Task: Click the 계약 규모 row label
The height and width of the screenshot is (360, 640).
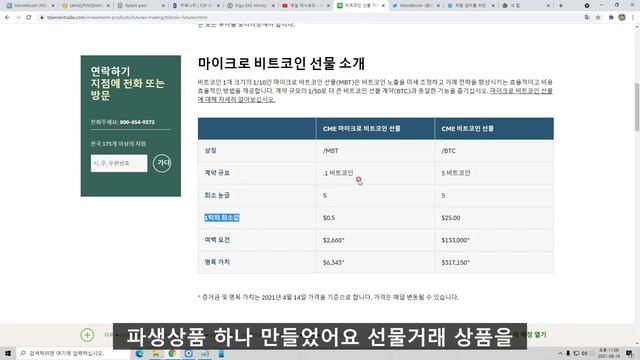Action: coord(217,173)
